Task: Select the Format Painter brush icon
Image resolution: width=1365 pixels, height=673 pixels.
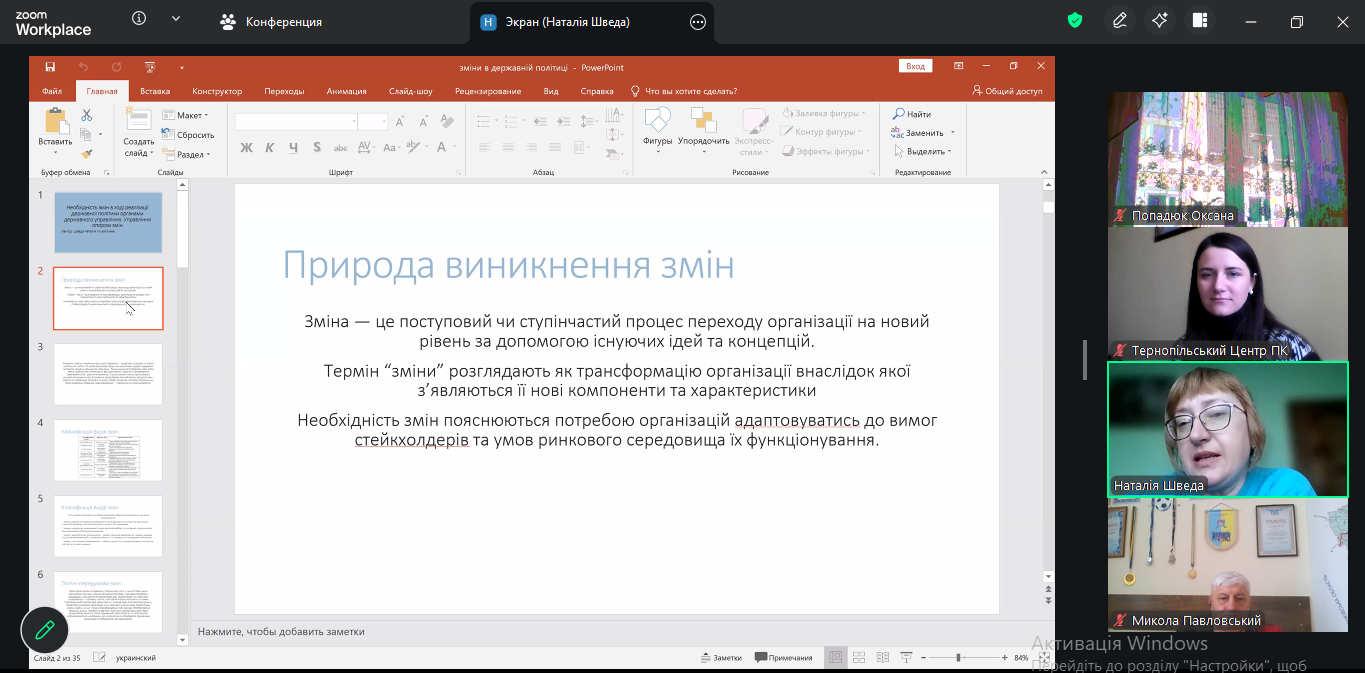Action: (x=87, y=154)
